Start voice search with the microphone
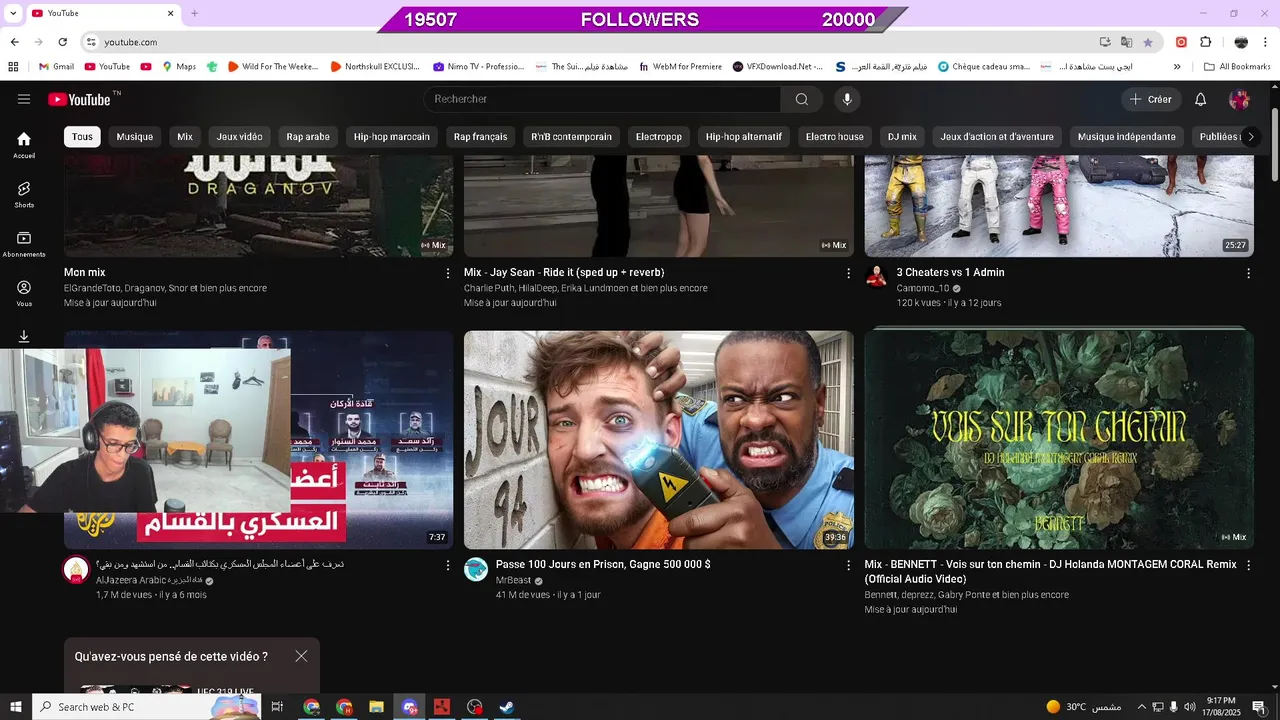This screenshot has width=1280, height=720. tap(847, 99)
